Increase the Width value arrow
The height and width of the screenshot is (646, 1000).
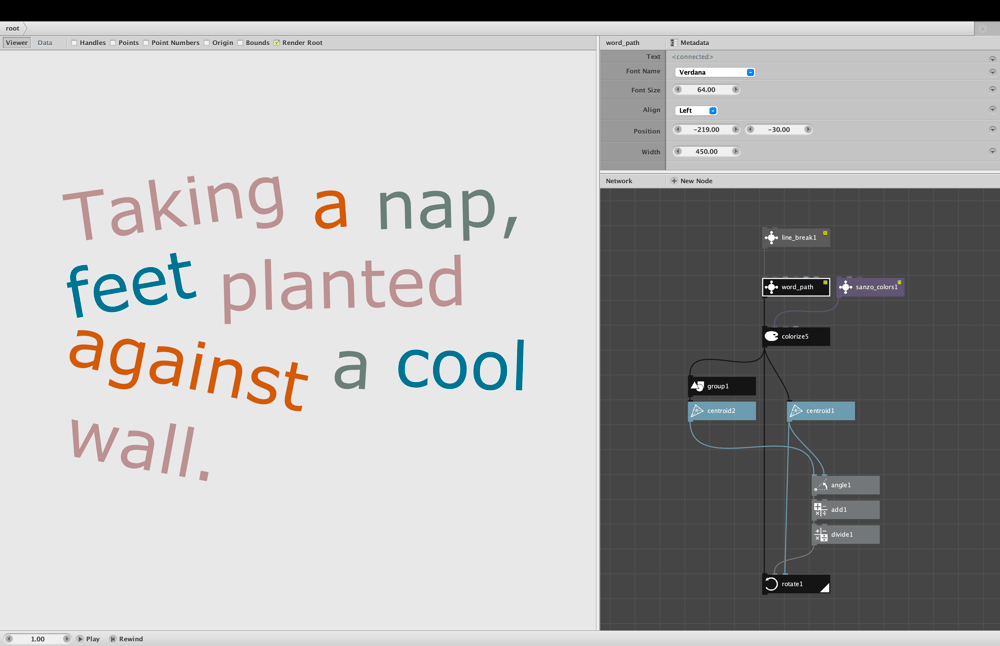[x=735, y=152]
